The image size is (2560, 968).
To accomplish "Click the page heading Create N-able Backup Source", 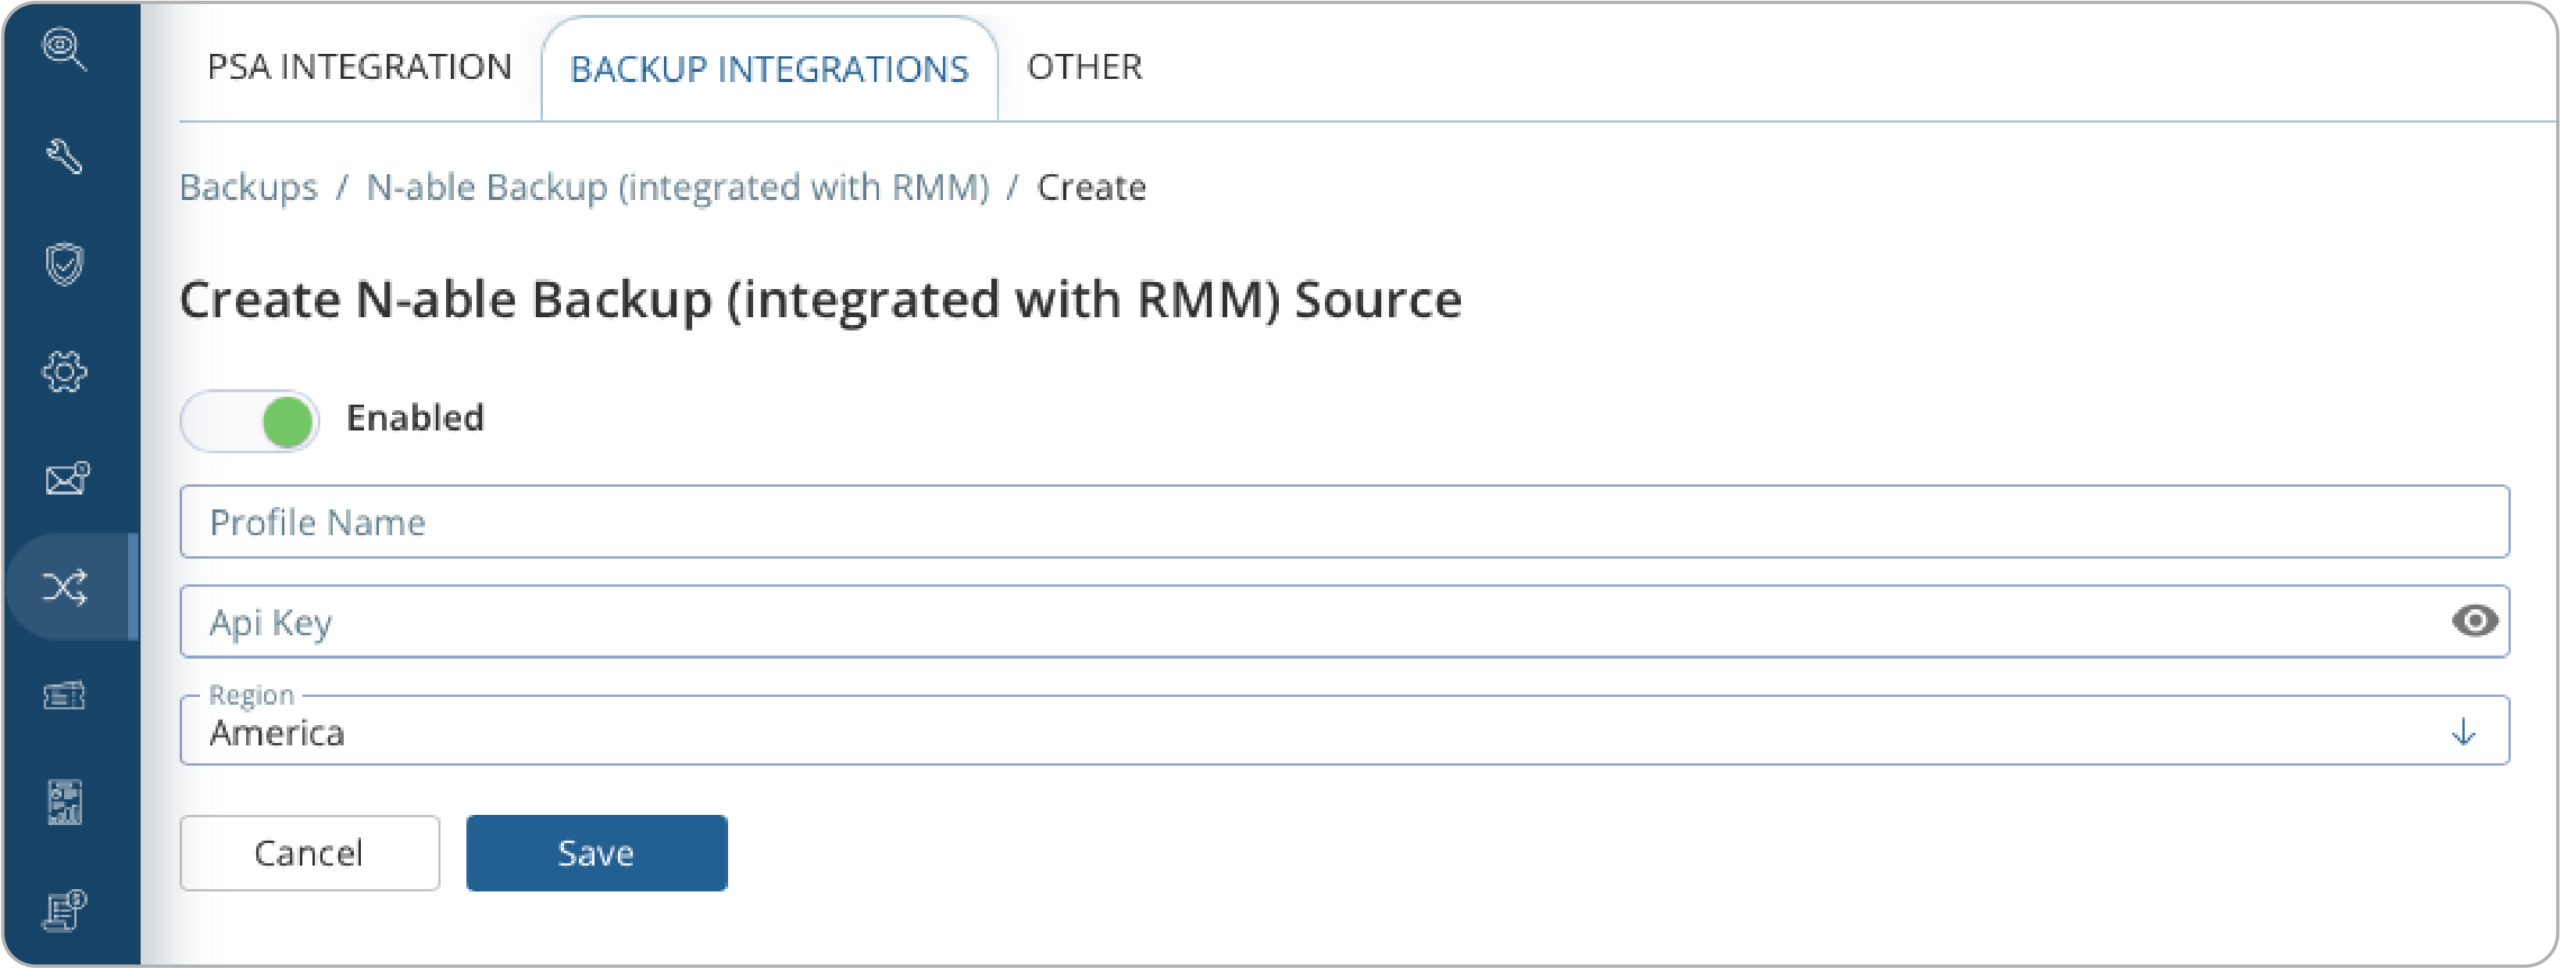I will click(820, 300).
